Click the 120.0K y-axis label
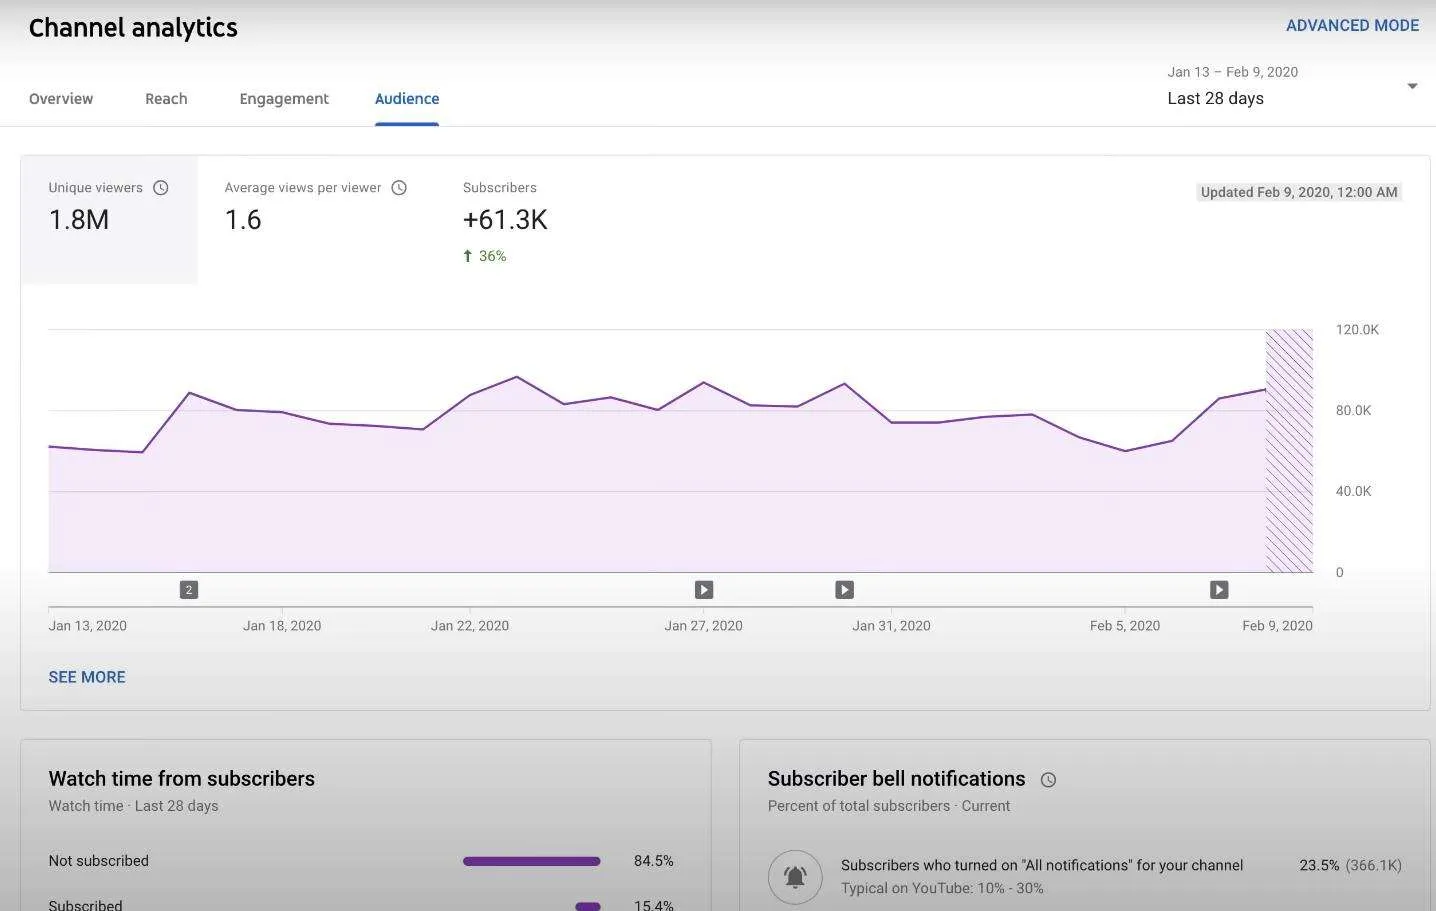The width and height of the screenshot is (1436, 911). pos(1357,330)
